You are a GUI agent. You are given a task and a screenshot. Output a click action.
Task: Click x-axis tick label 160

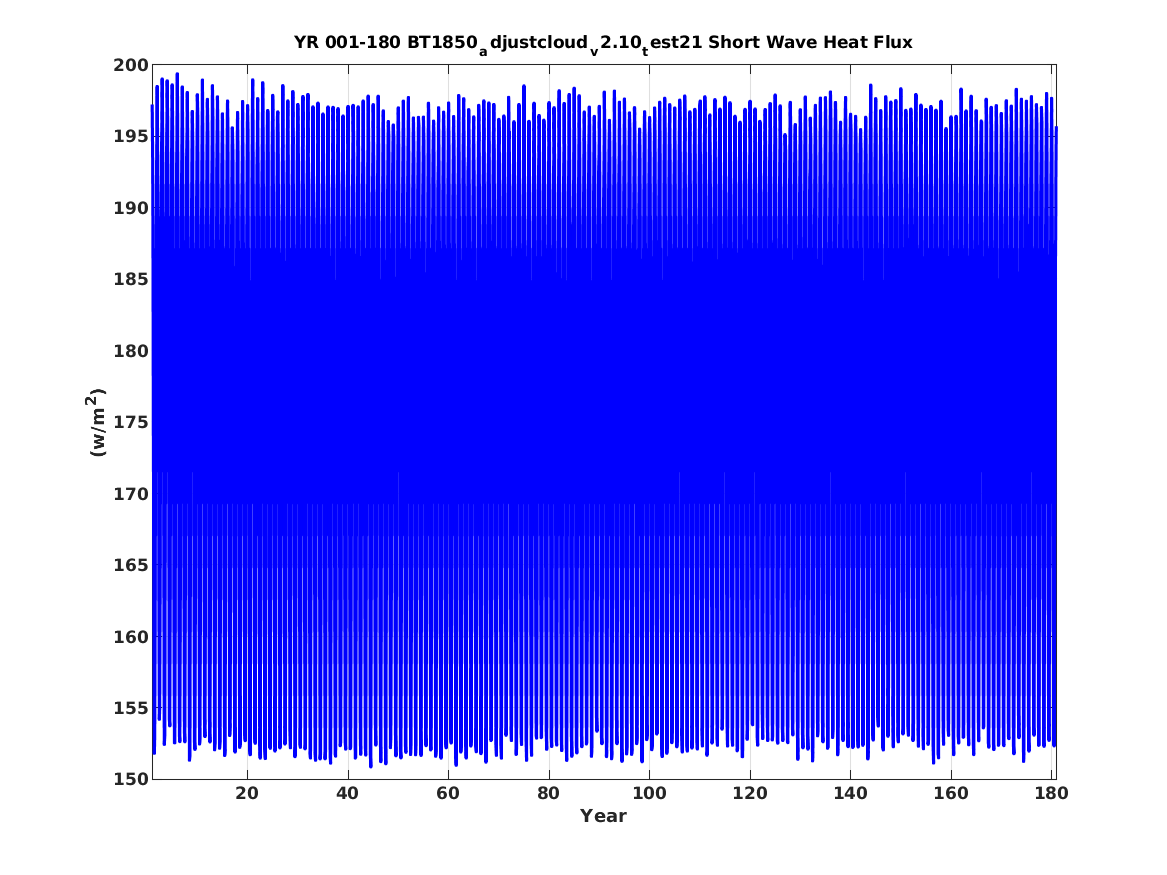951,794
